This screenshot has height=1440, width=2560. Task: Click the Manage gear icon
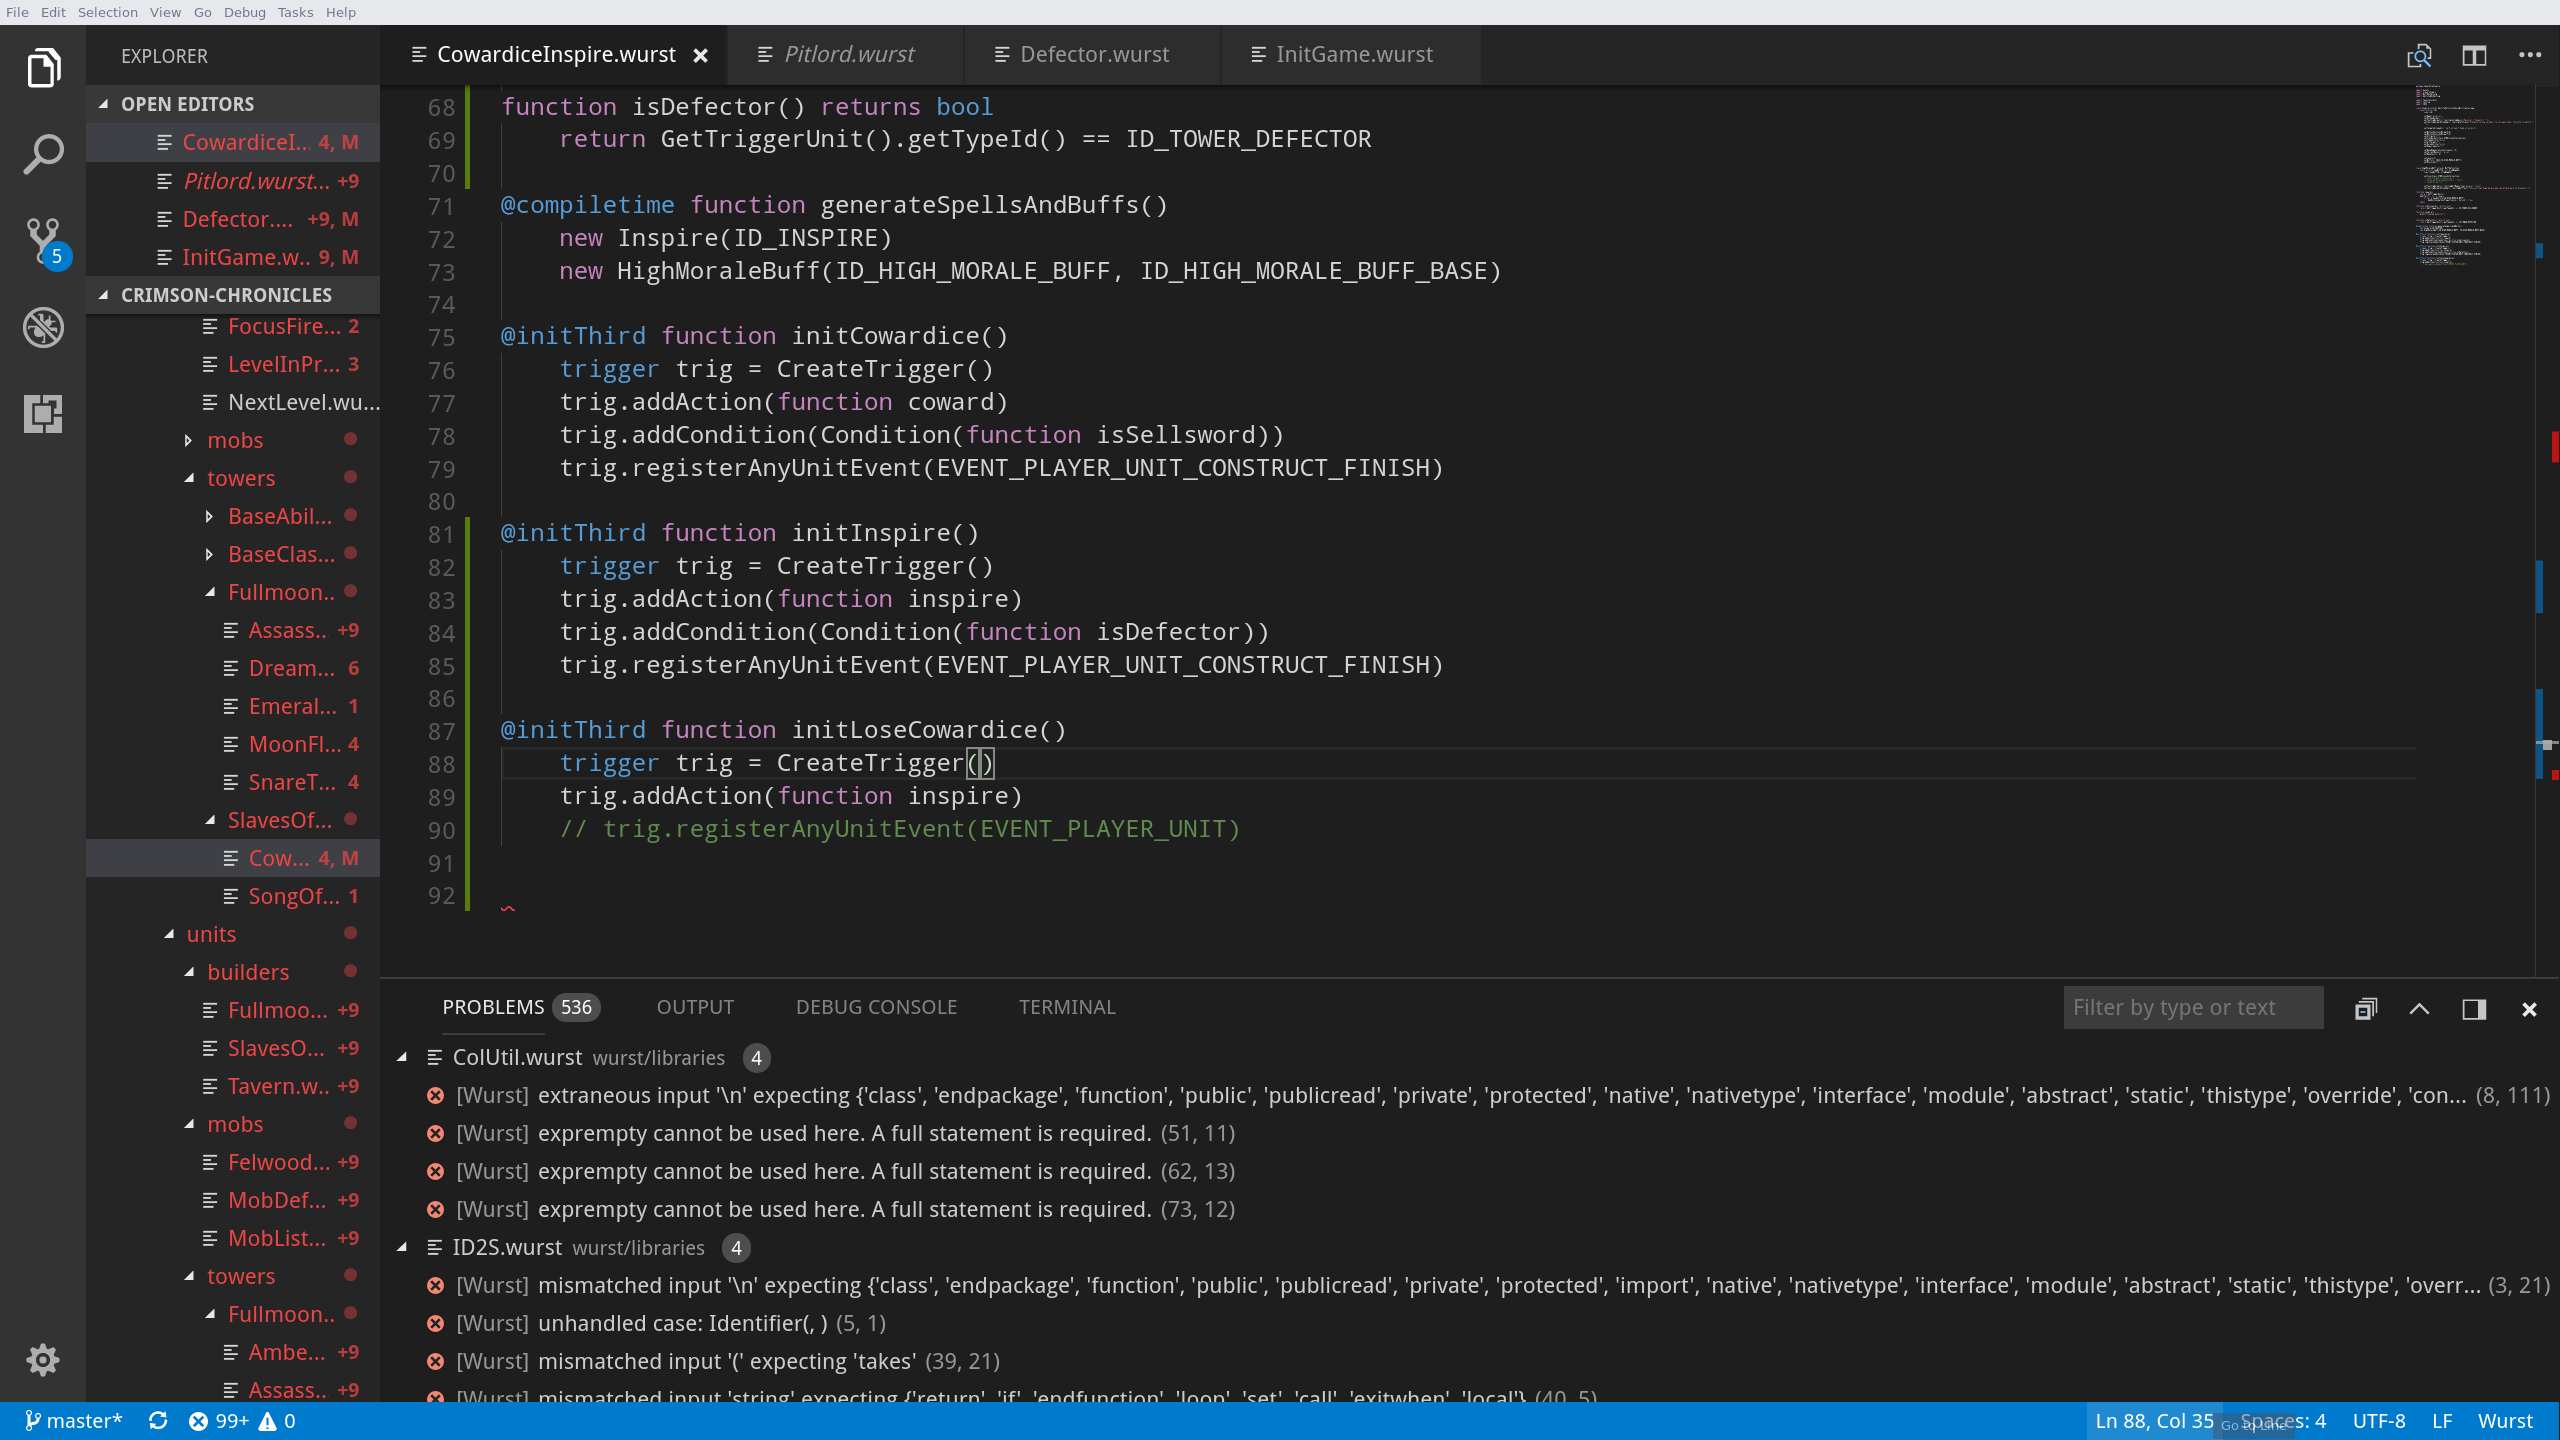[43, 1359]
